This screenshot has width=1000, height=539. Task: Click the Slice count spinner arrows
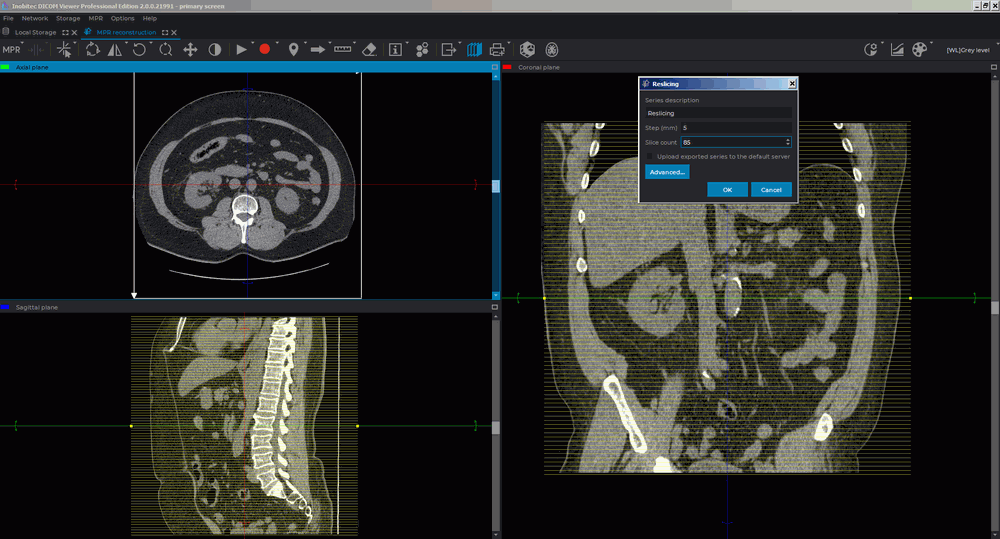pos(788,142)
